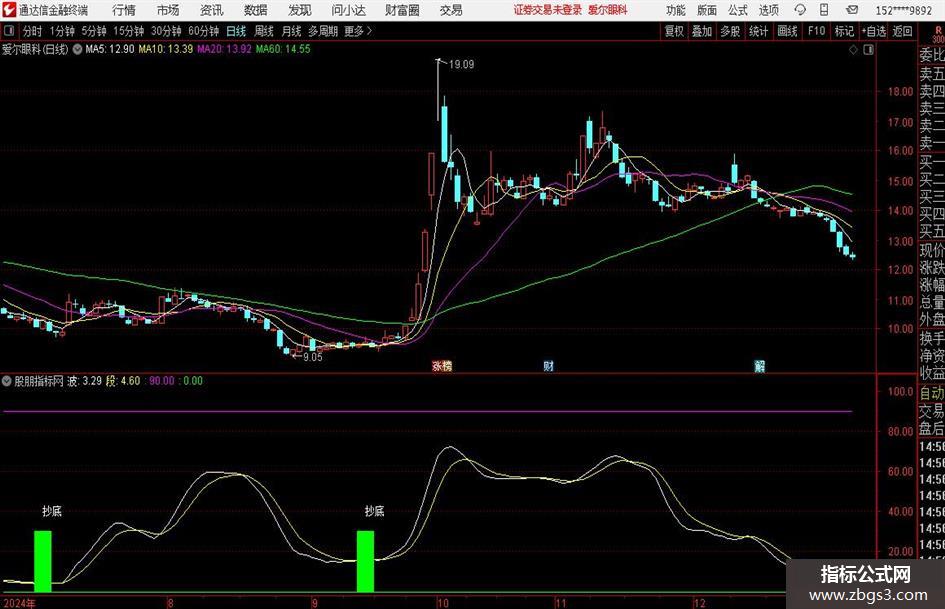The image size is (945, 609).
Task: Click the 多股 multi-stock button
Action: 730,31
